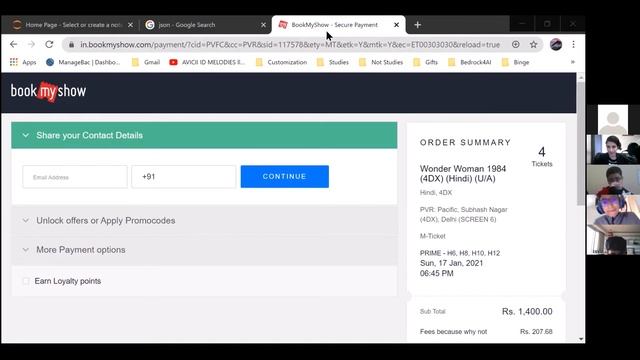Click the 4 Tickets count
This screenshot has height=360, width=640.
[x=542, y=157]
